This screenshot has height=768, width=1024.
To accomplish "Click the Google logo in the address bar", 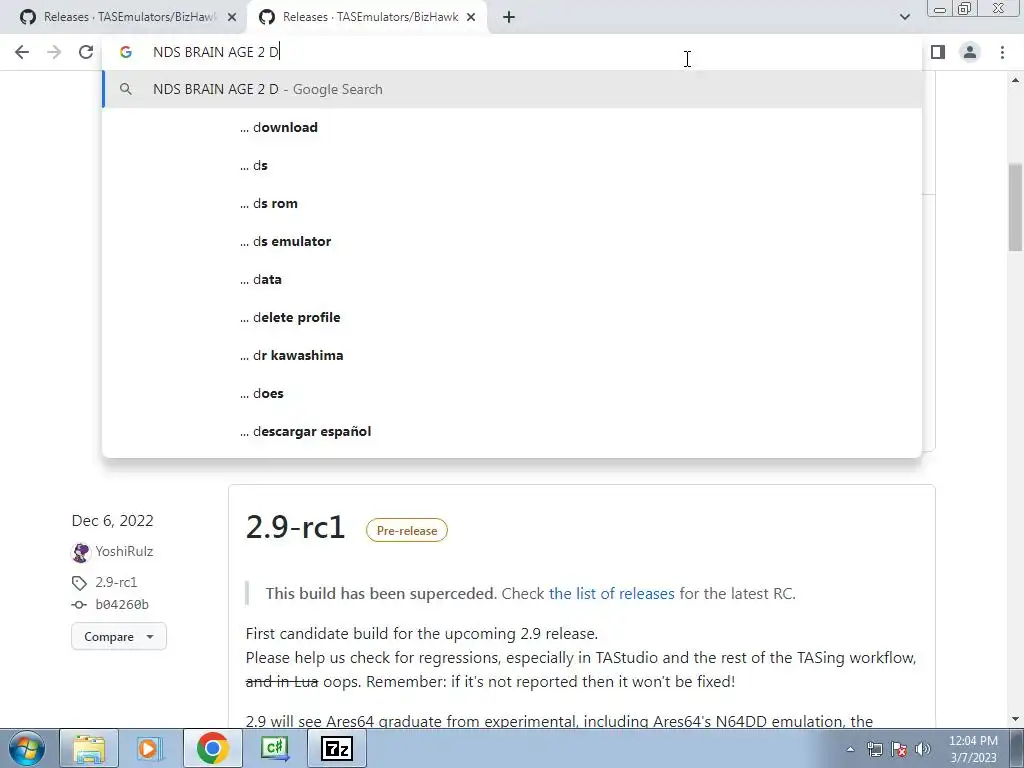I will [x=126, y=52].
